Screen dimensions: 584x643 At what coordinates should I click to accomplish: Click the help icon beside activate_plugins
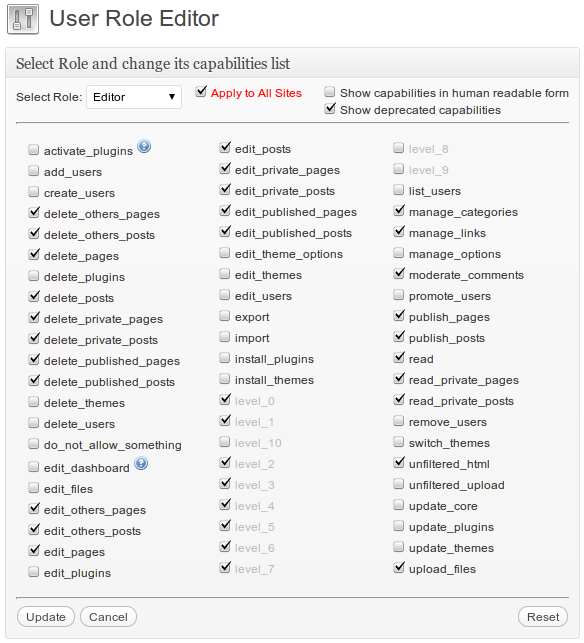pos(144,146)
